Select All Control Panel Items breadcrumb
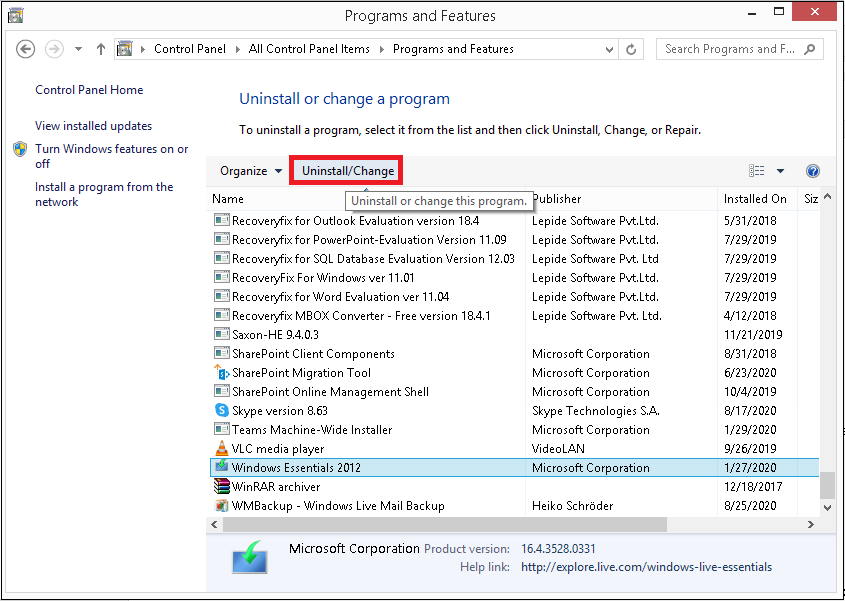Image resolution: width=845 pixels, height=601 pixels. tap(309, 49)
